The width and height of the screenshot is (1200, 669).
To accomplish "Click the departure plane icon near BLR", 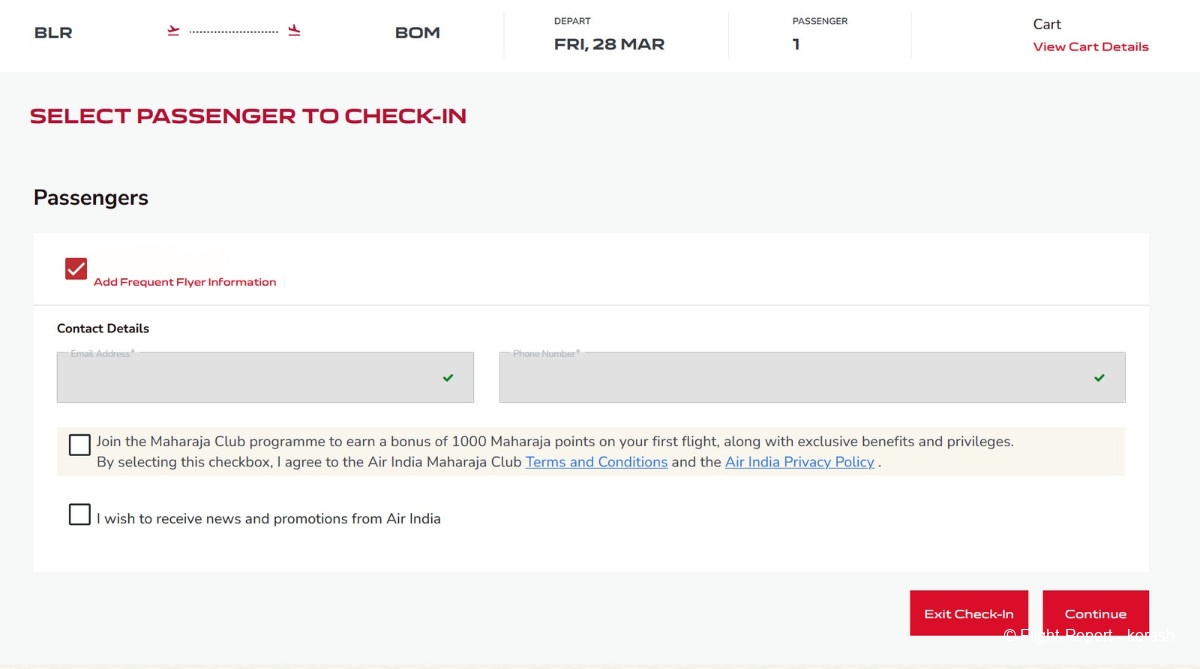I will 173,31.
